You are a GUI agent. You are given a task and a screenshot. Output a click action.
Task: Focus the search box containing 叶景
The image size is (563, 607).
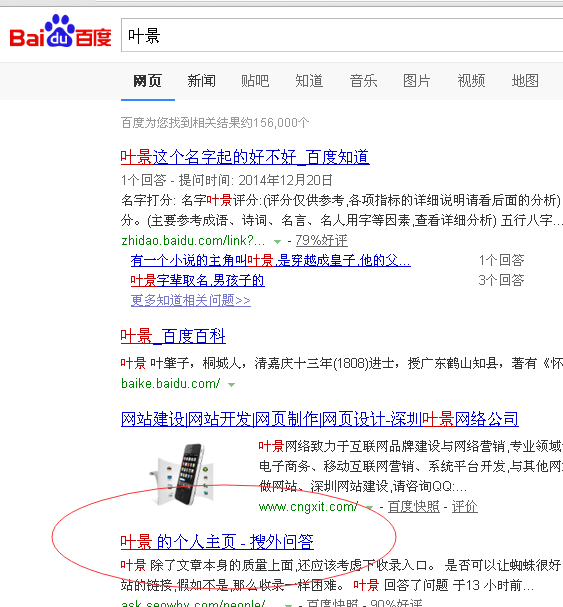[342, 35]
